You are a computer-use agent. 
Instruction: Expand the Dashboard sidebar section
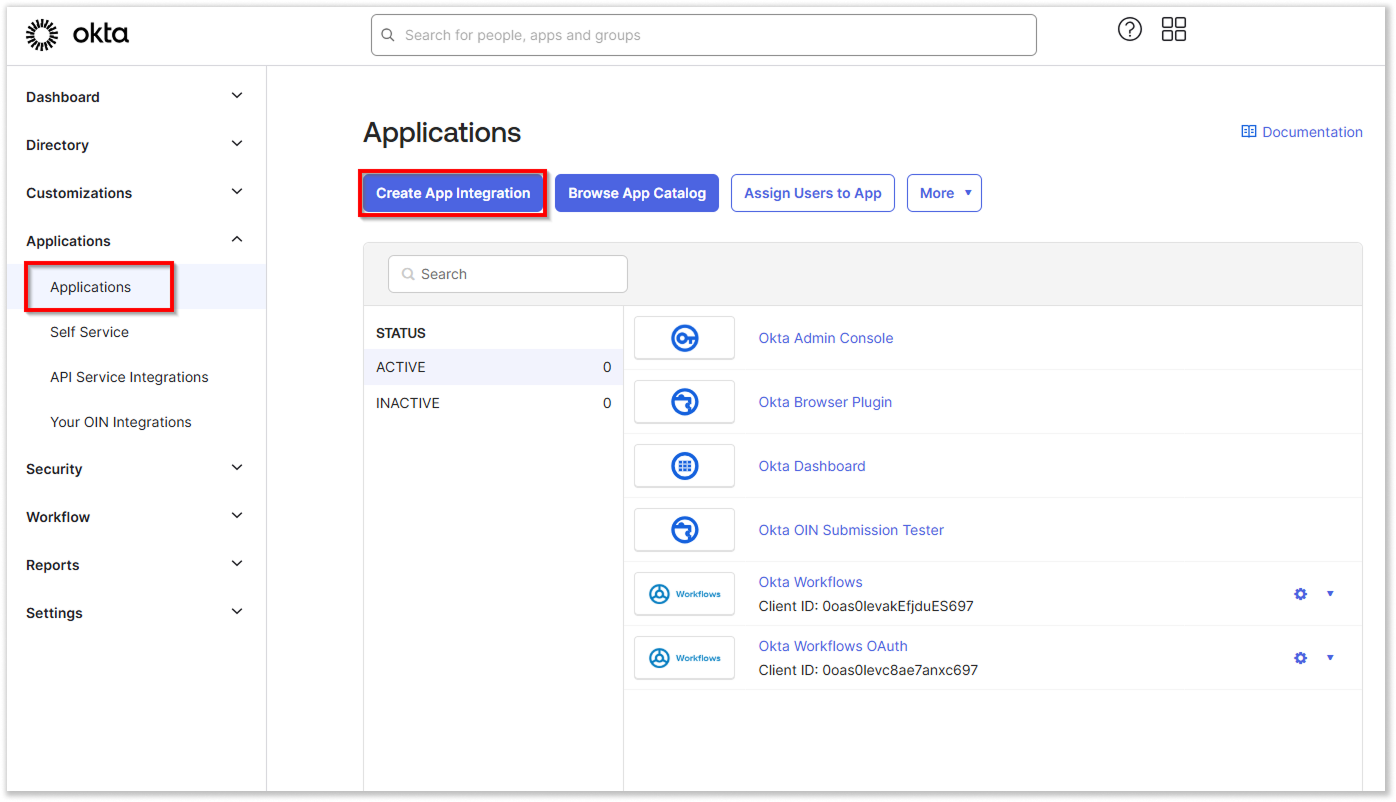tap(237, 96)
